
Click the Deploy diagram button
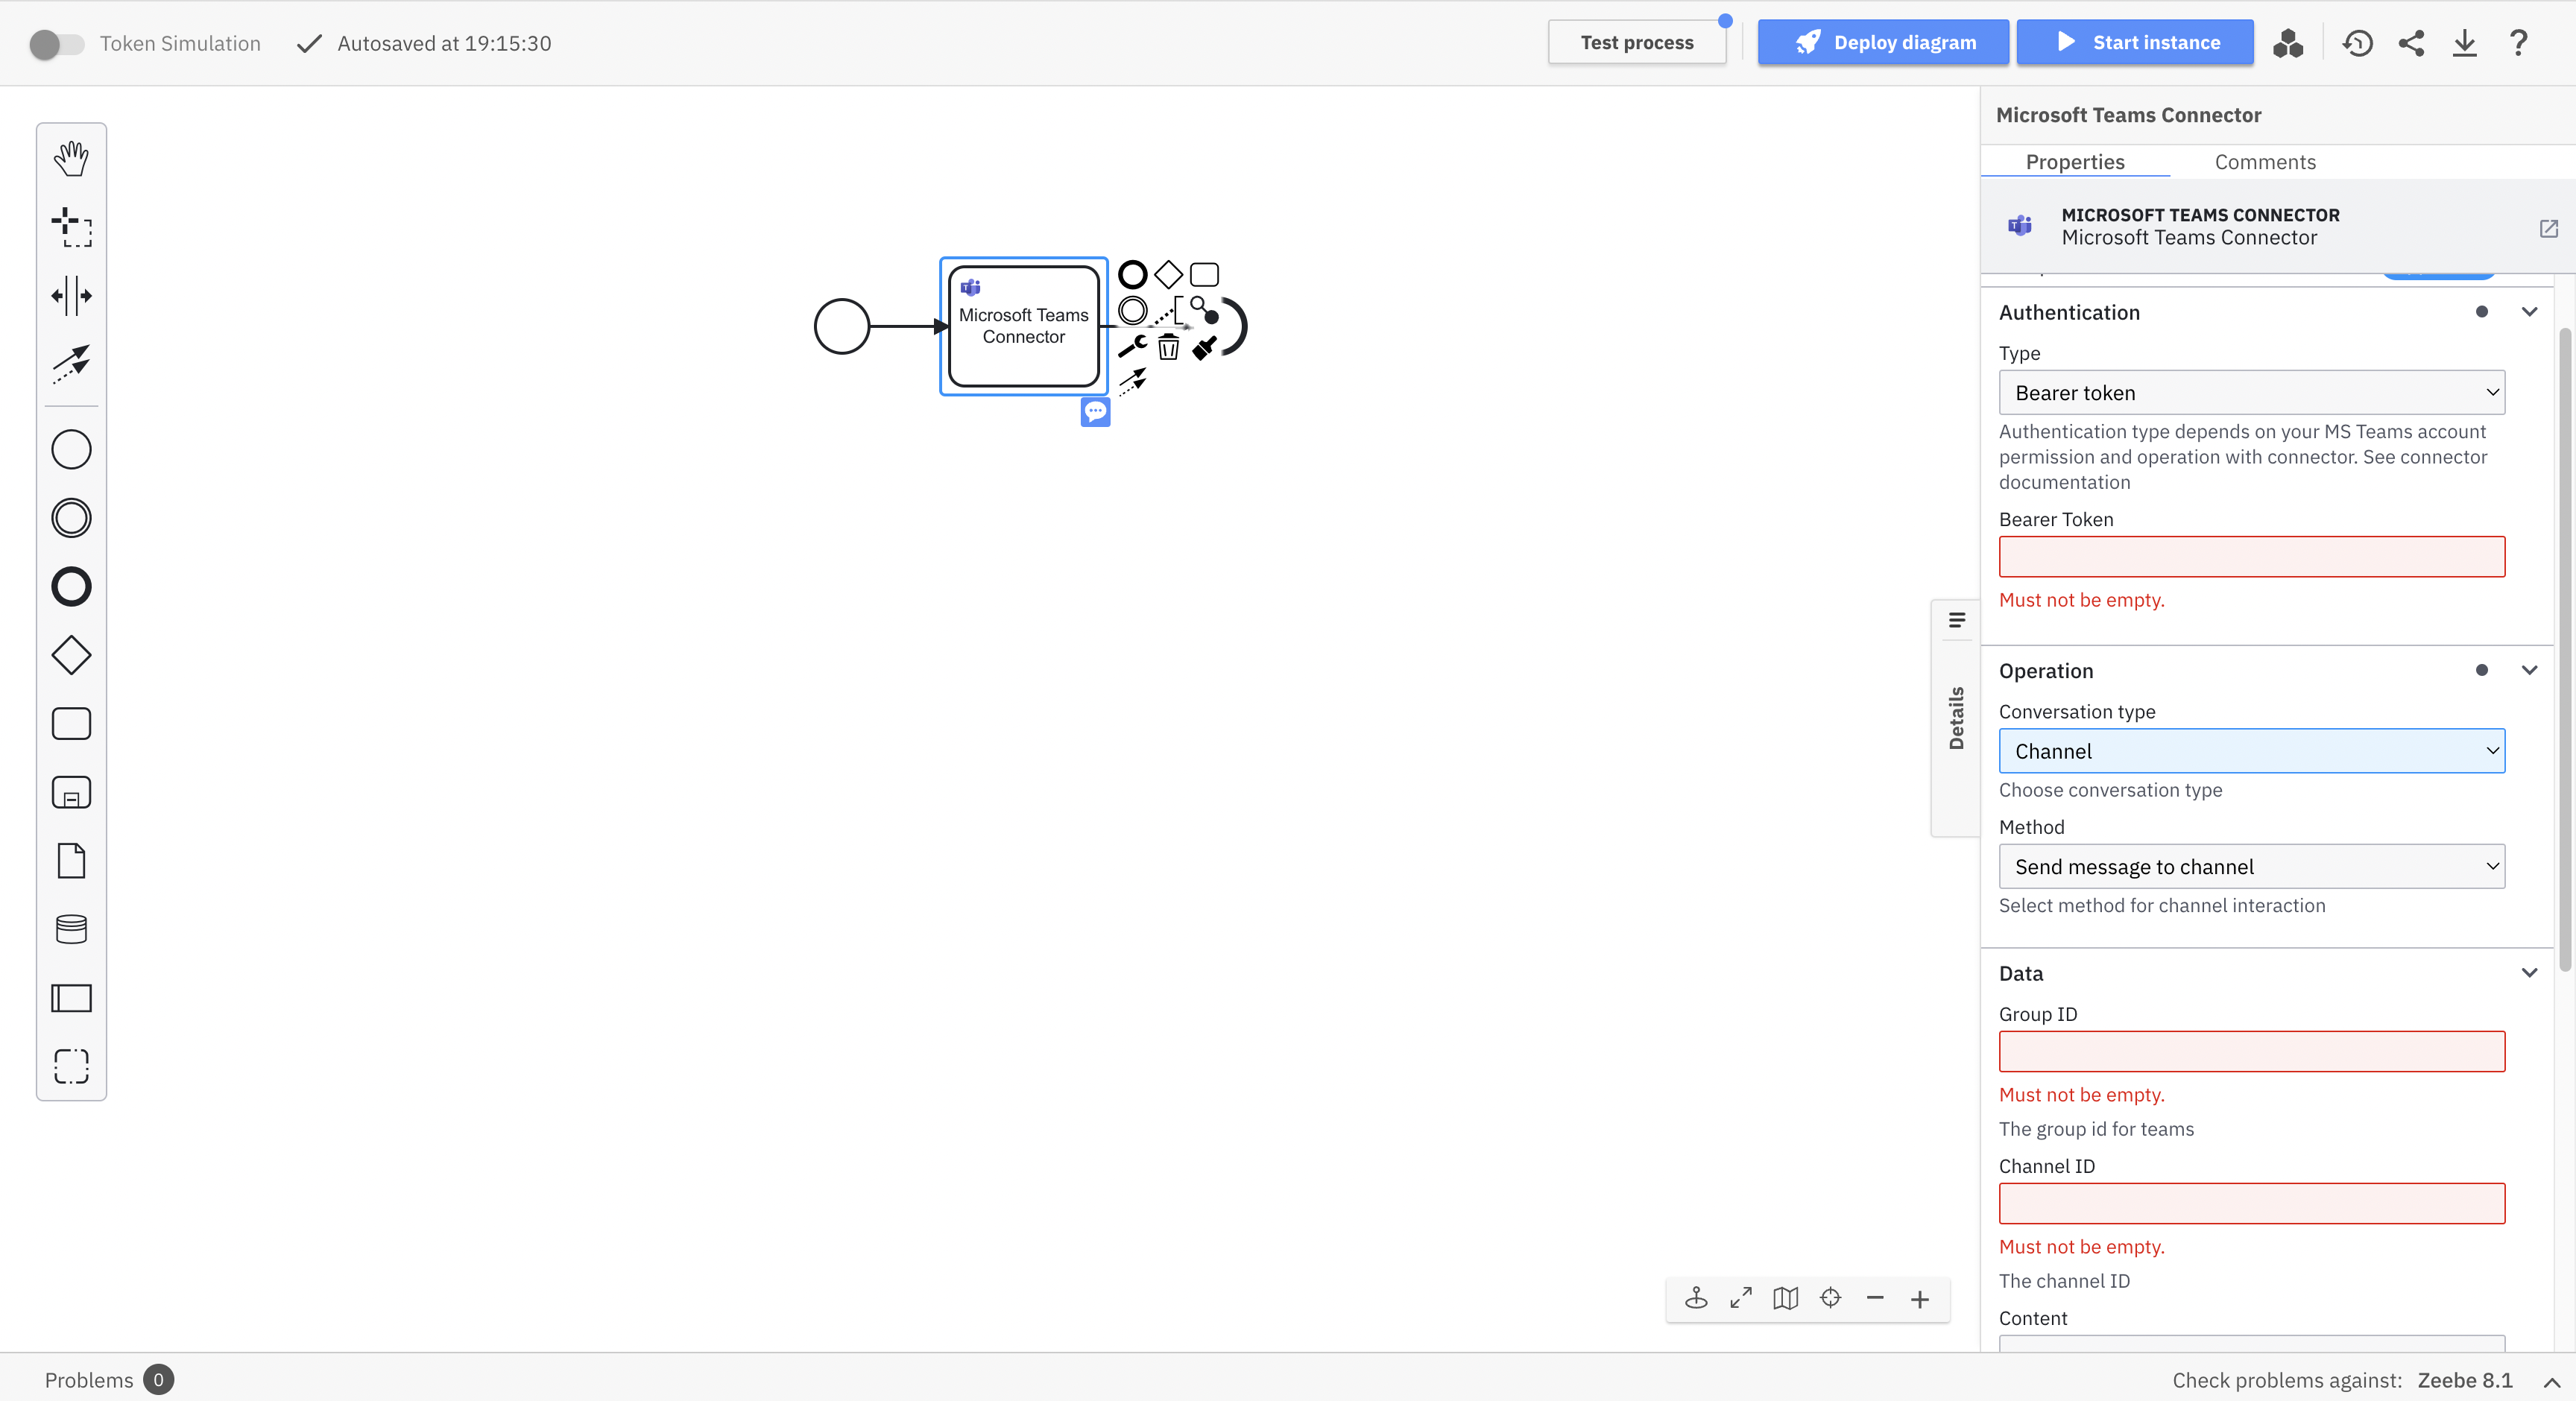[1883, 42]
